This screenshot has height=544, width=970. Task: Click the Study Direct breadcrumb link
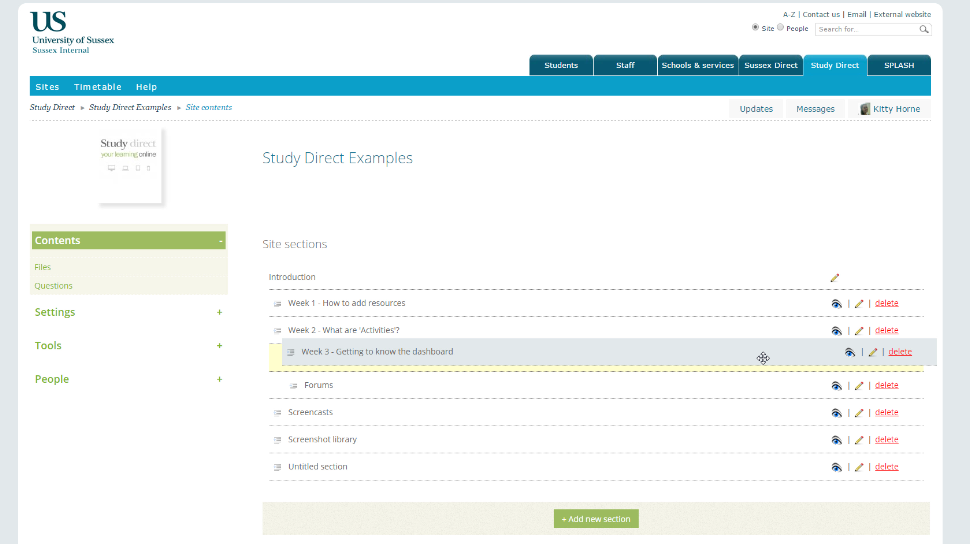[x=52, y=108]
